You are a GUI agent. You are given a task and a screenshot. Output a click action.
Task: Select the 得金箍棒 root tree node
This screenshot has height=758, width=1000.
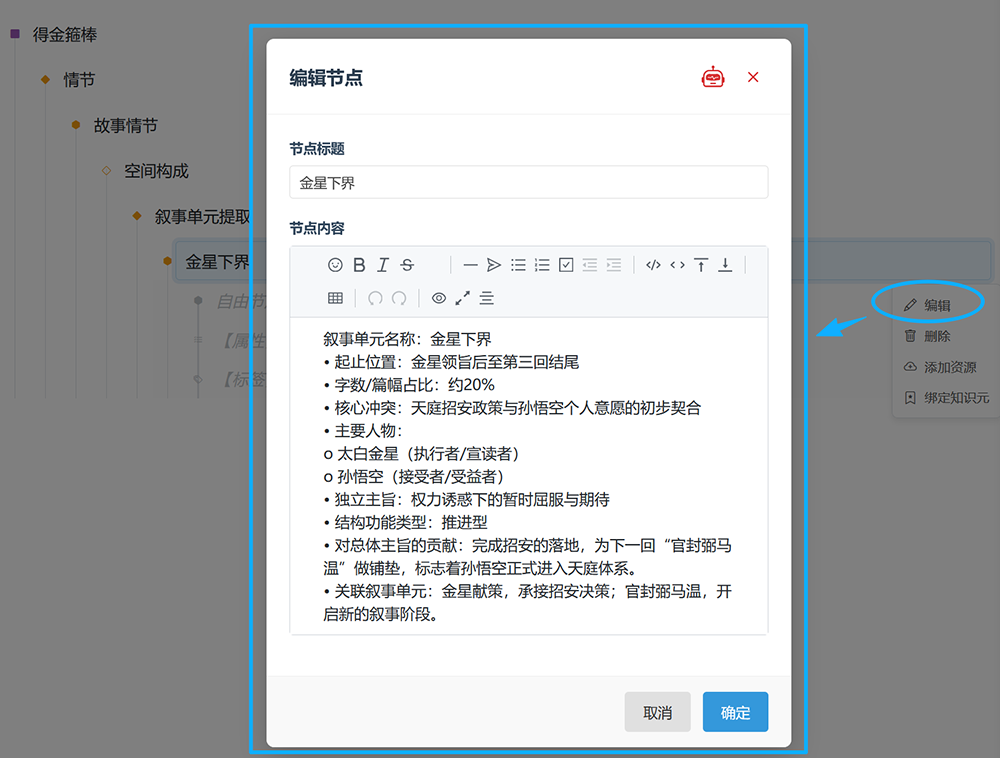(x=65, y=34)
